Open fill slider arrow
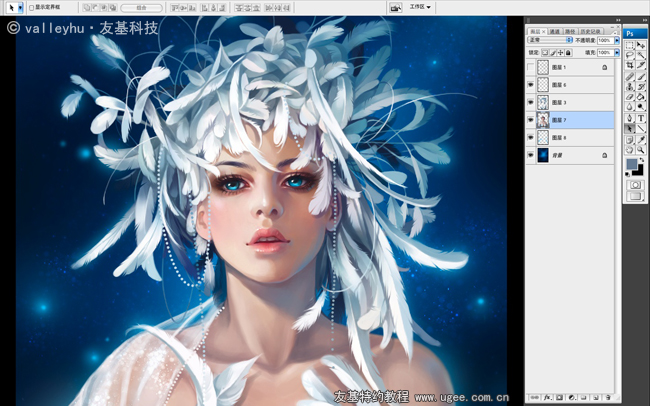This screenshot has width=650, height=406. point(617,53)
